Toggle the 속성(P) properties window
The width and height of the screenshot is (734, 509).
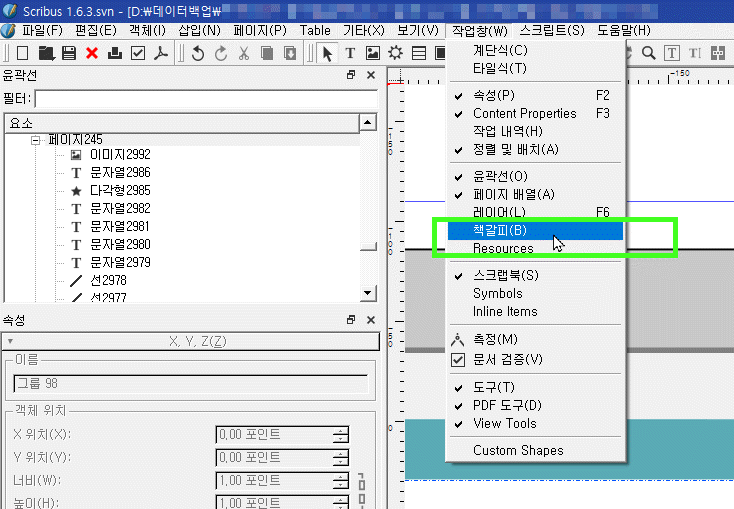pos(534,95)
